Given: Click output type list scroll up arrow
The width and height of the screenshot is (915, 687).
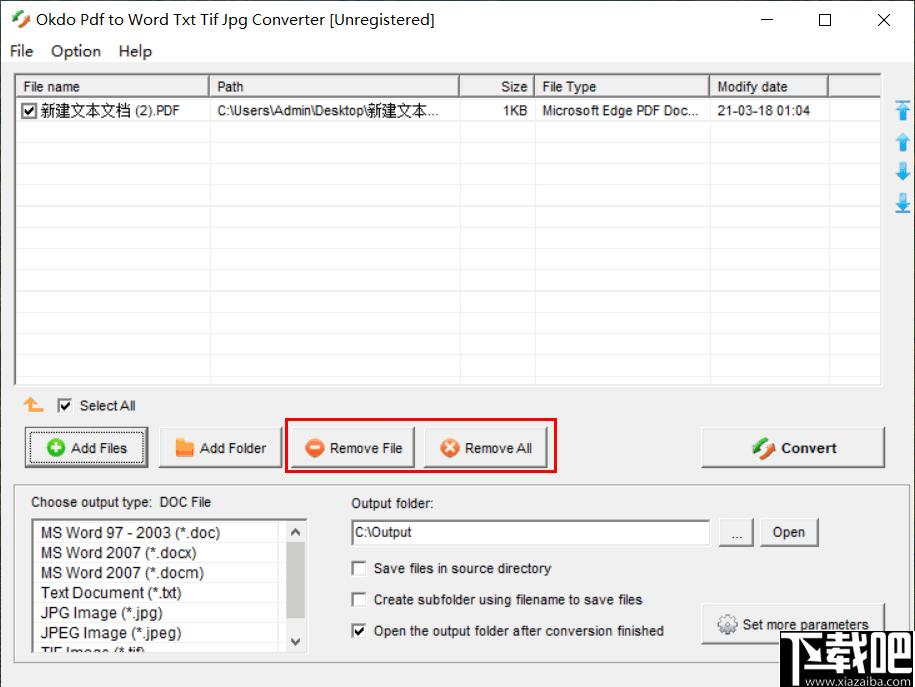Looking at the screenshot, I should [295, 532].
